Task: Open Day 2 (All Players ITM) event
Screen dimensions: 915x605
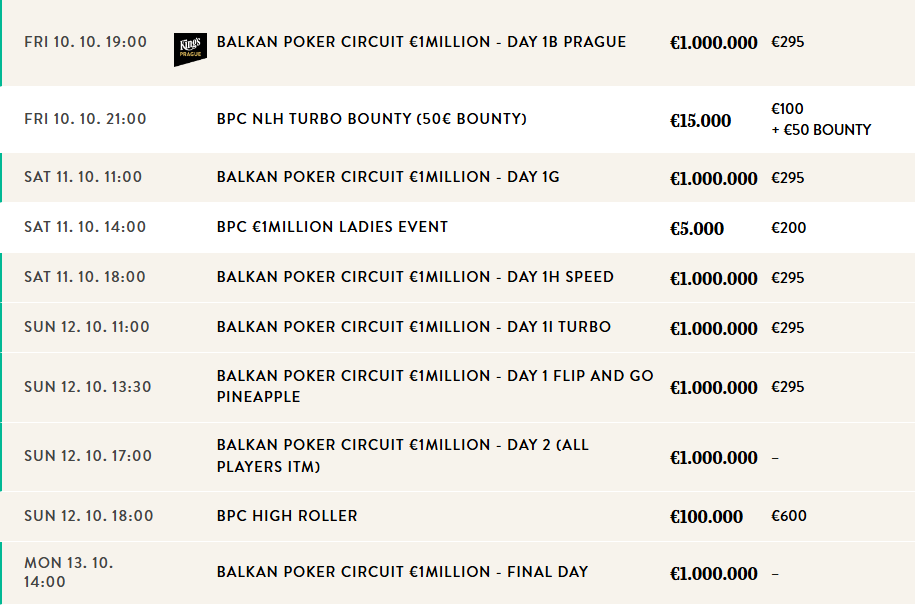Action: [x=402, y=456]
